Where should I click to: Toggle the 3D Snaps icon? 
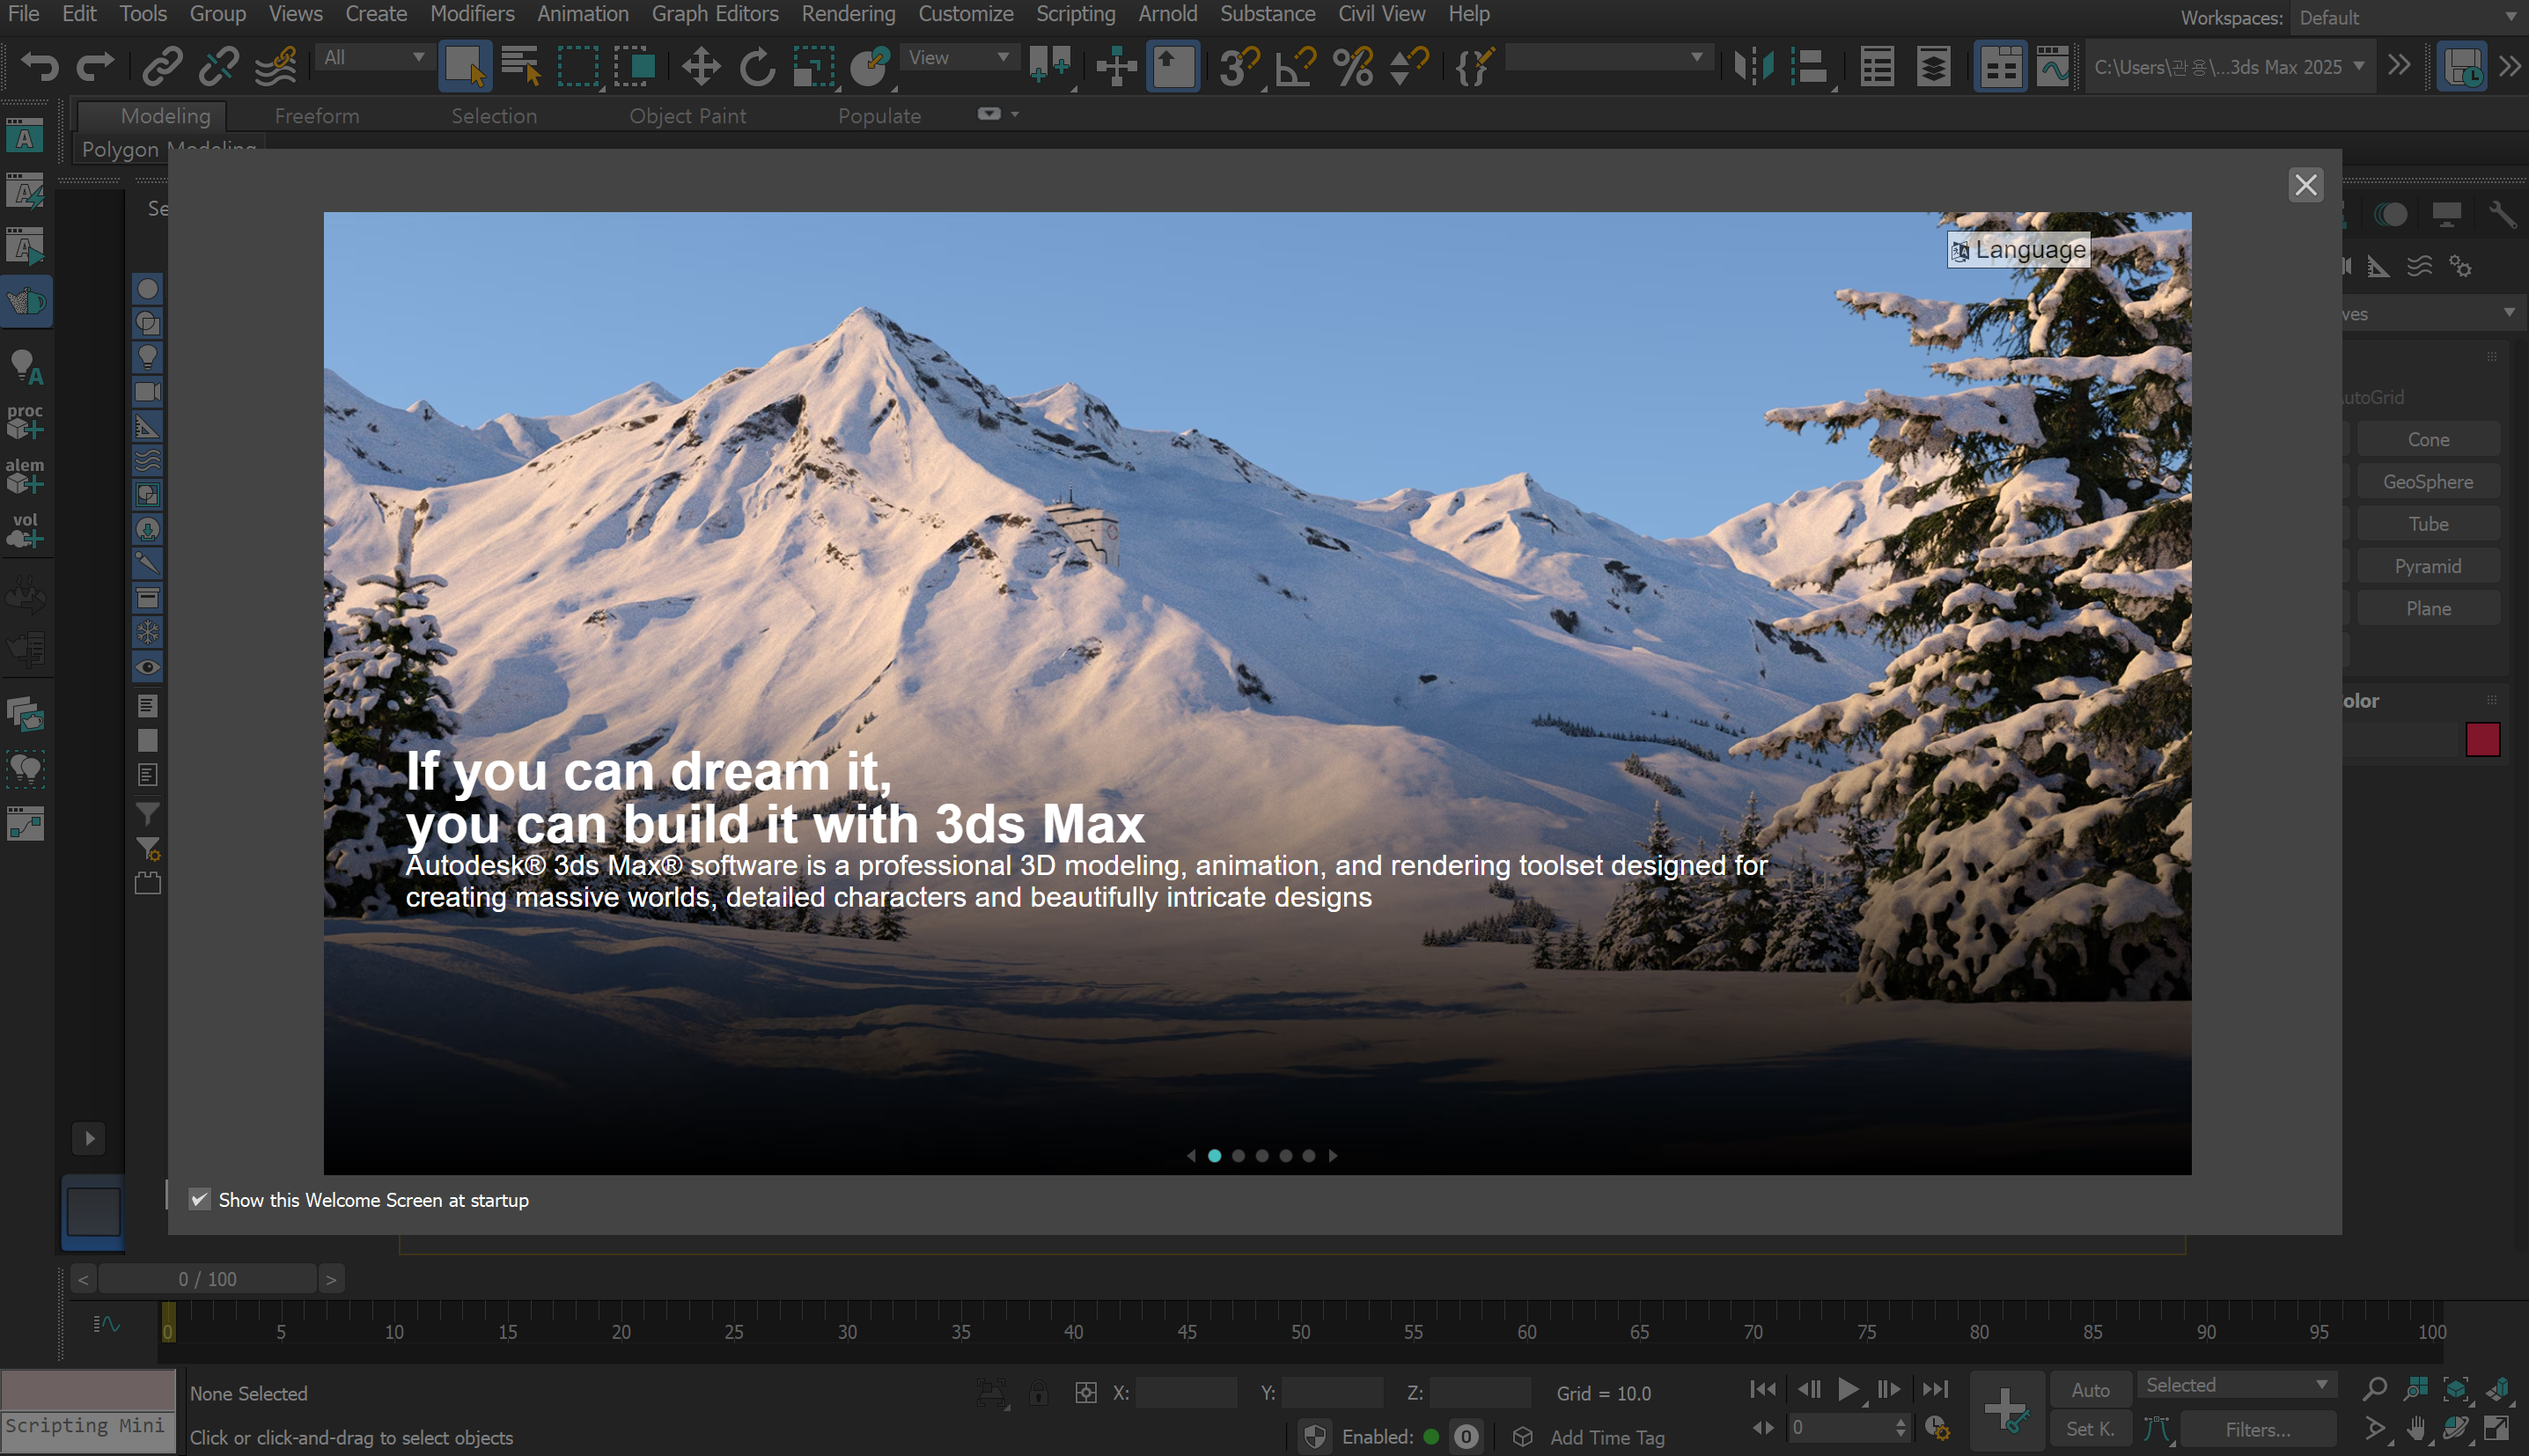[1239, 67]
